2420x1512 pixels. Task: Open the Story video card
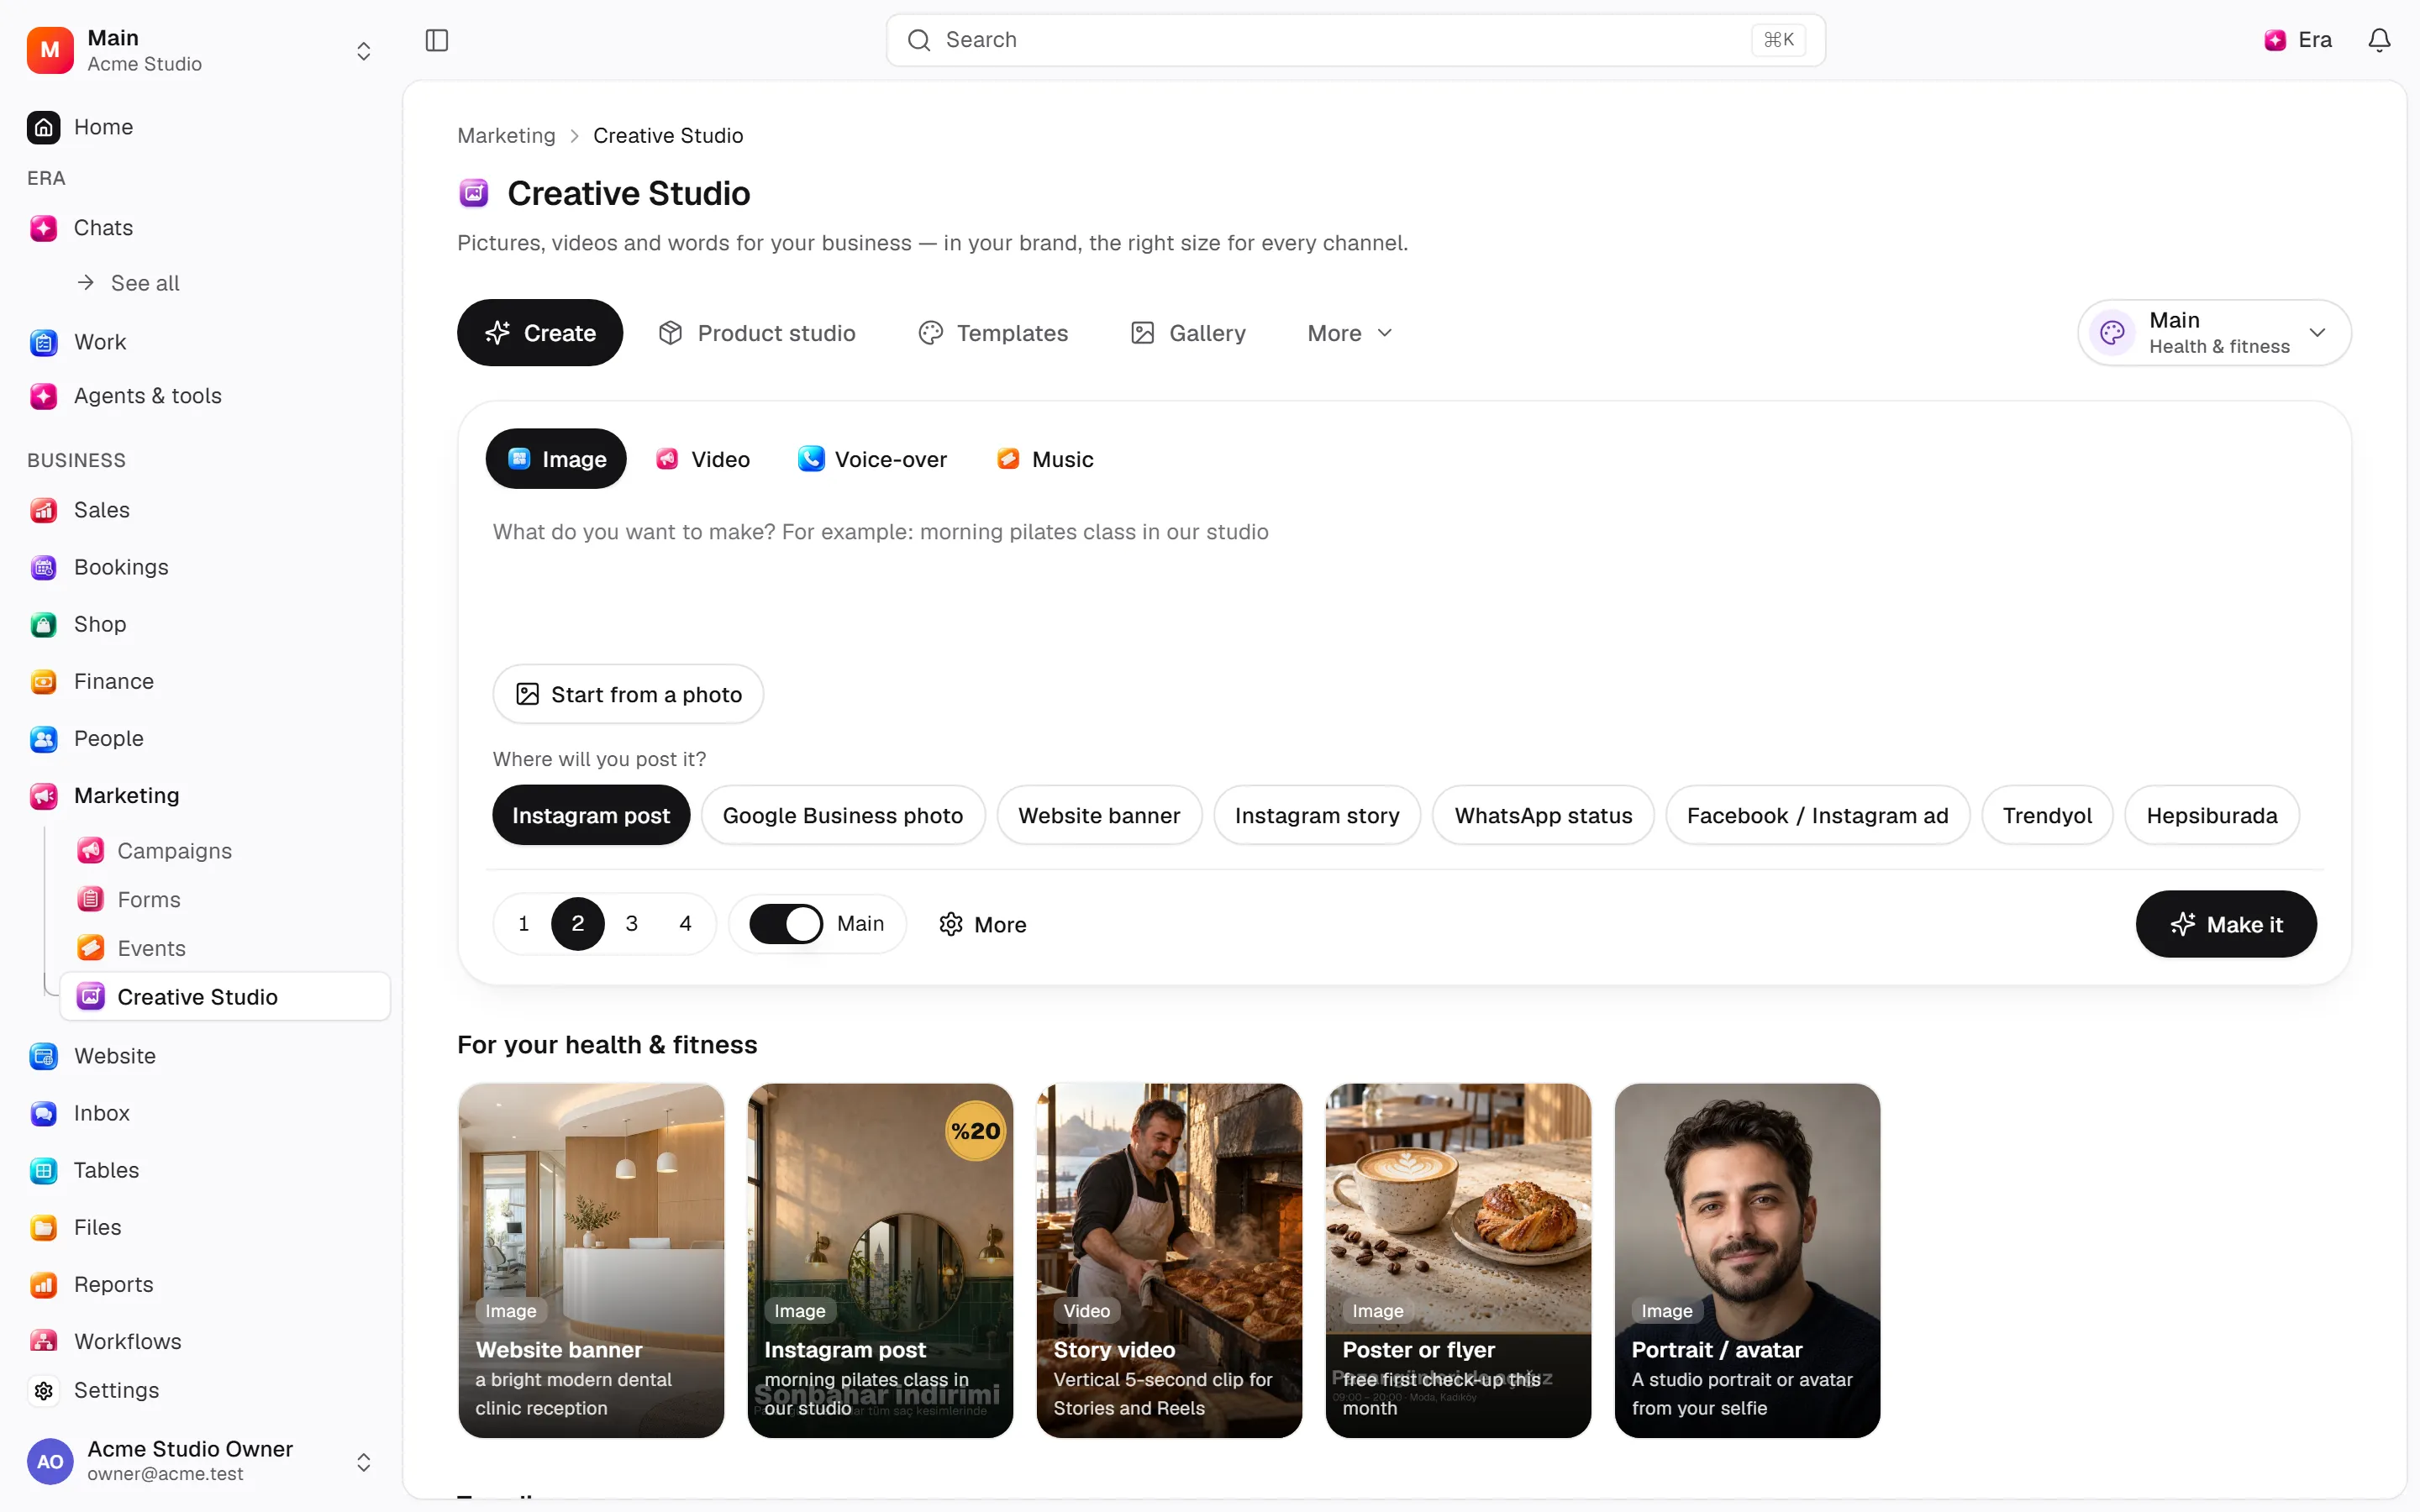(1169, 1260)
